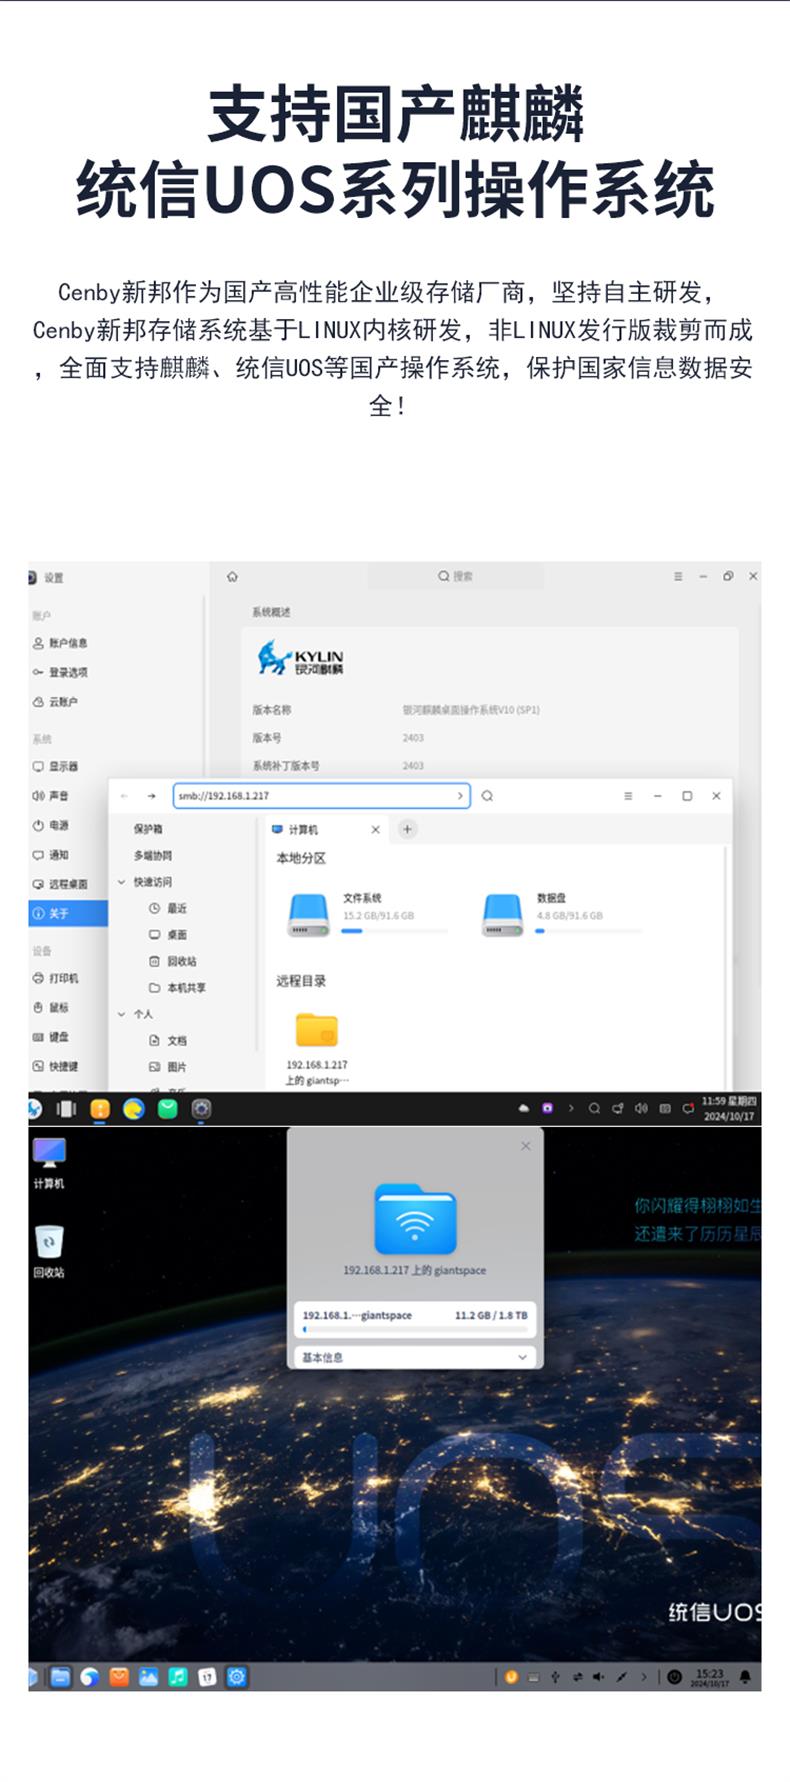Open the 数据盘 drive icon
790x1782 pixels.
coord(502,914)
